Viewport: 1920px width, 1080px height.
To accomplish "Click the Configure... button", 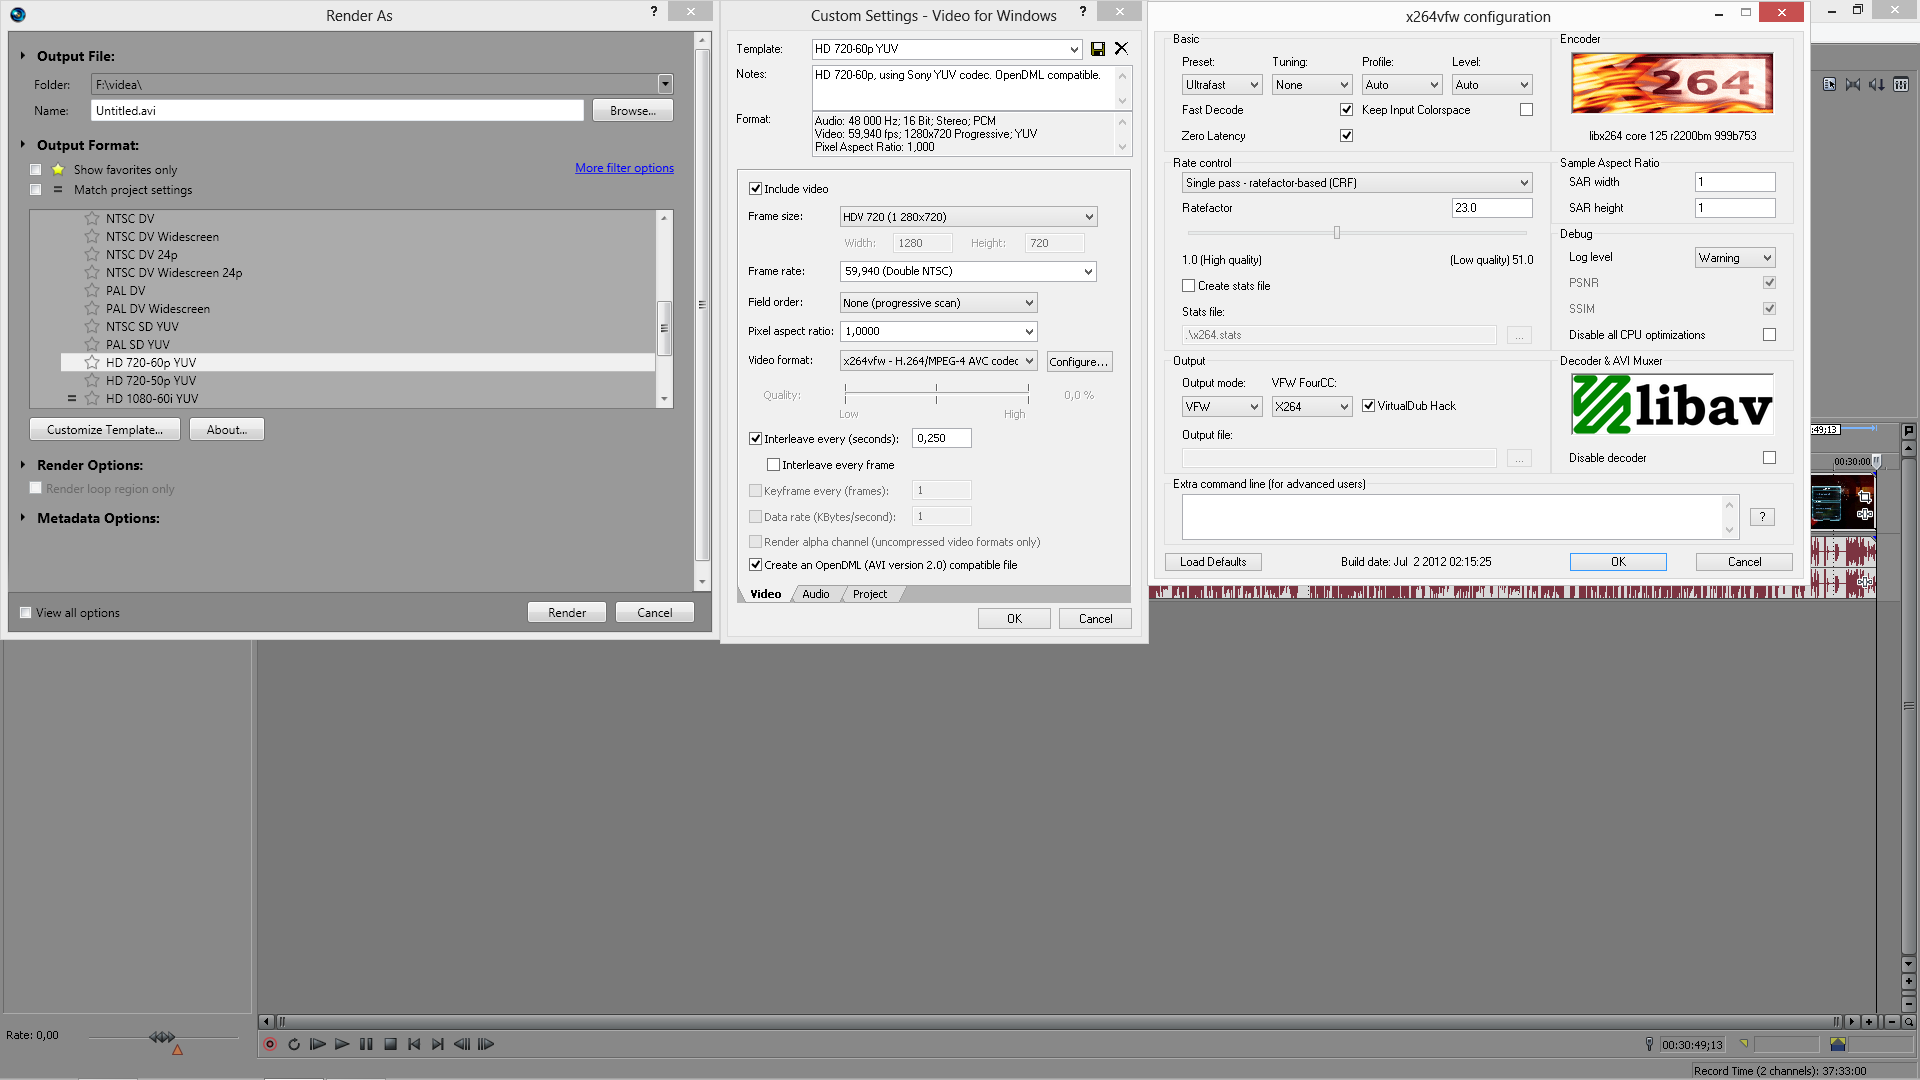I will coord(1078,362).
